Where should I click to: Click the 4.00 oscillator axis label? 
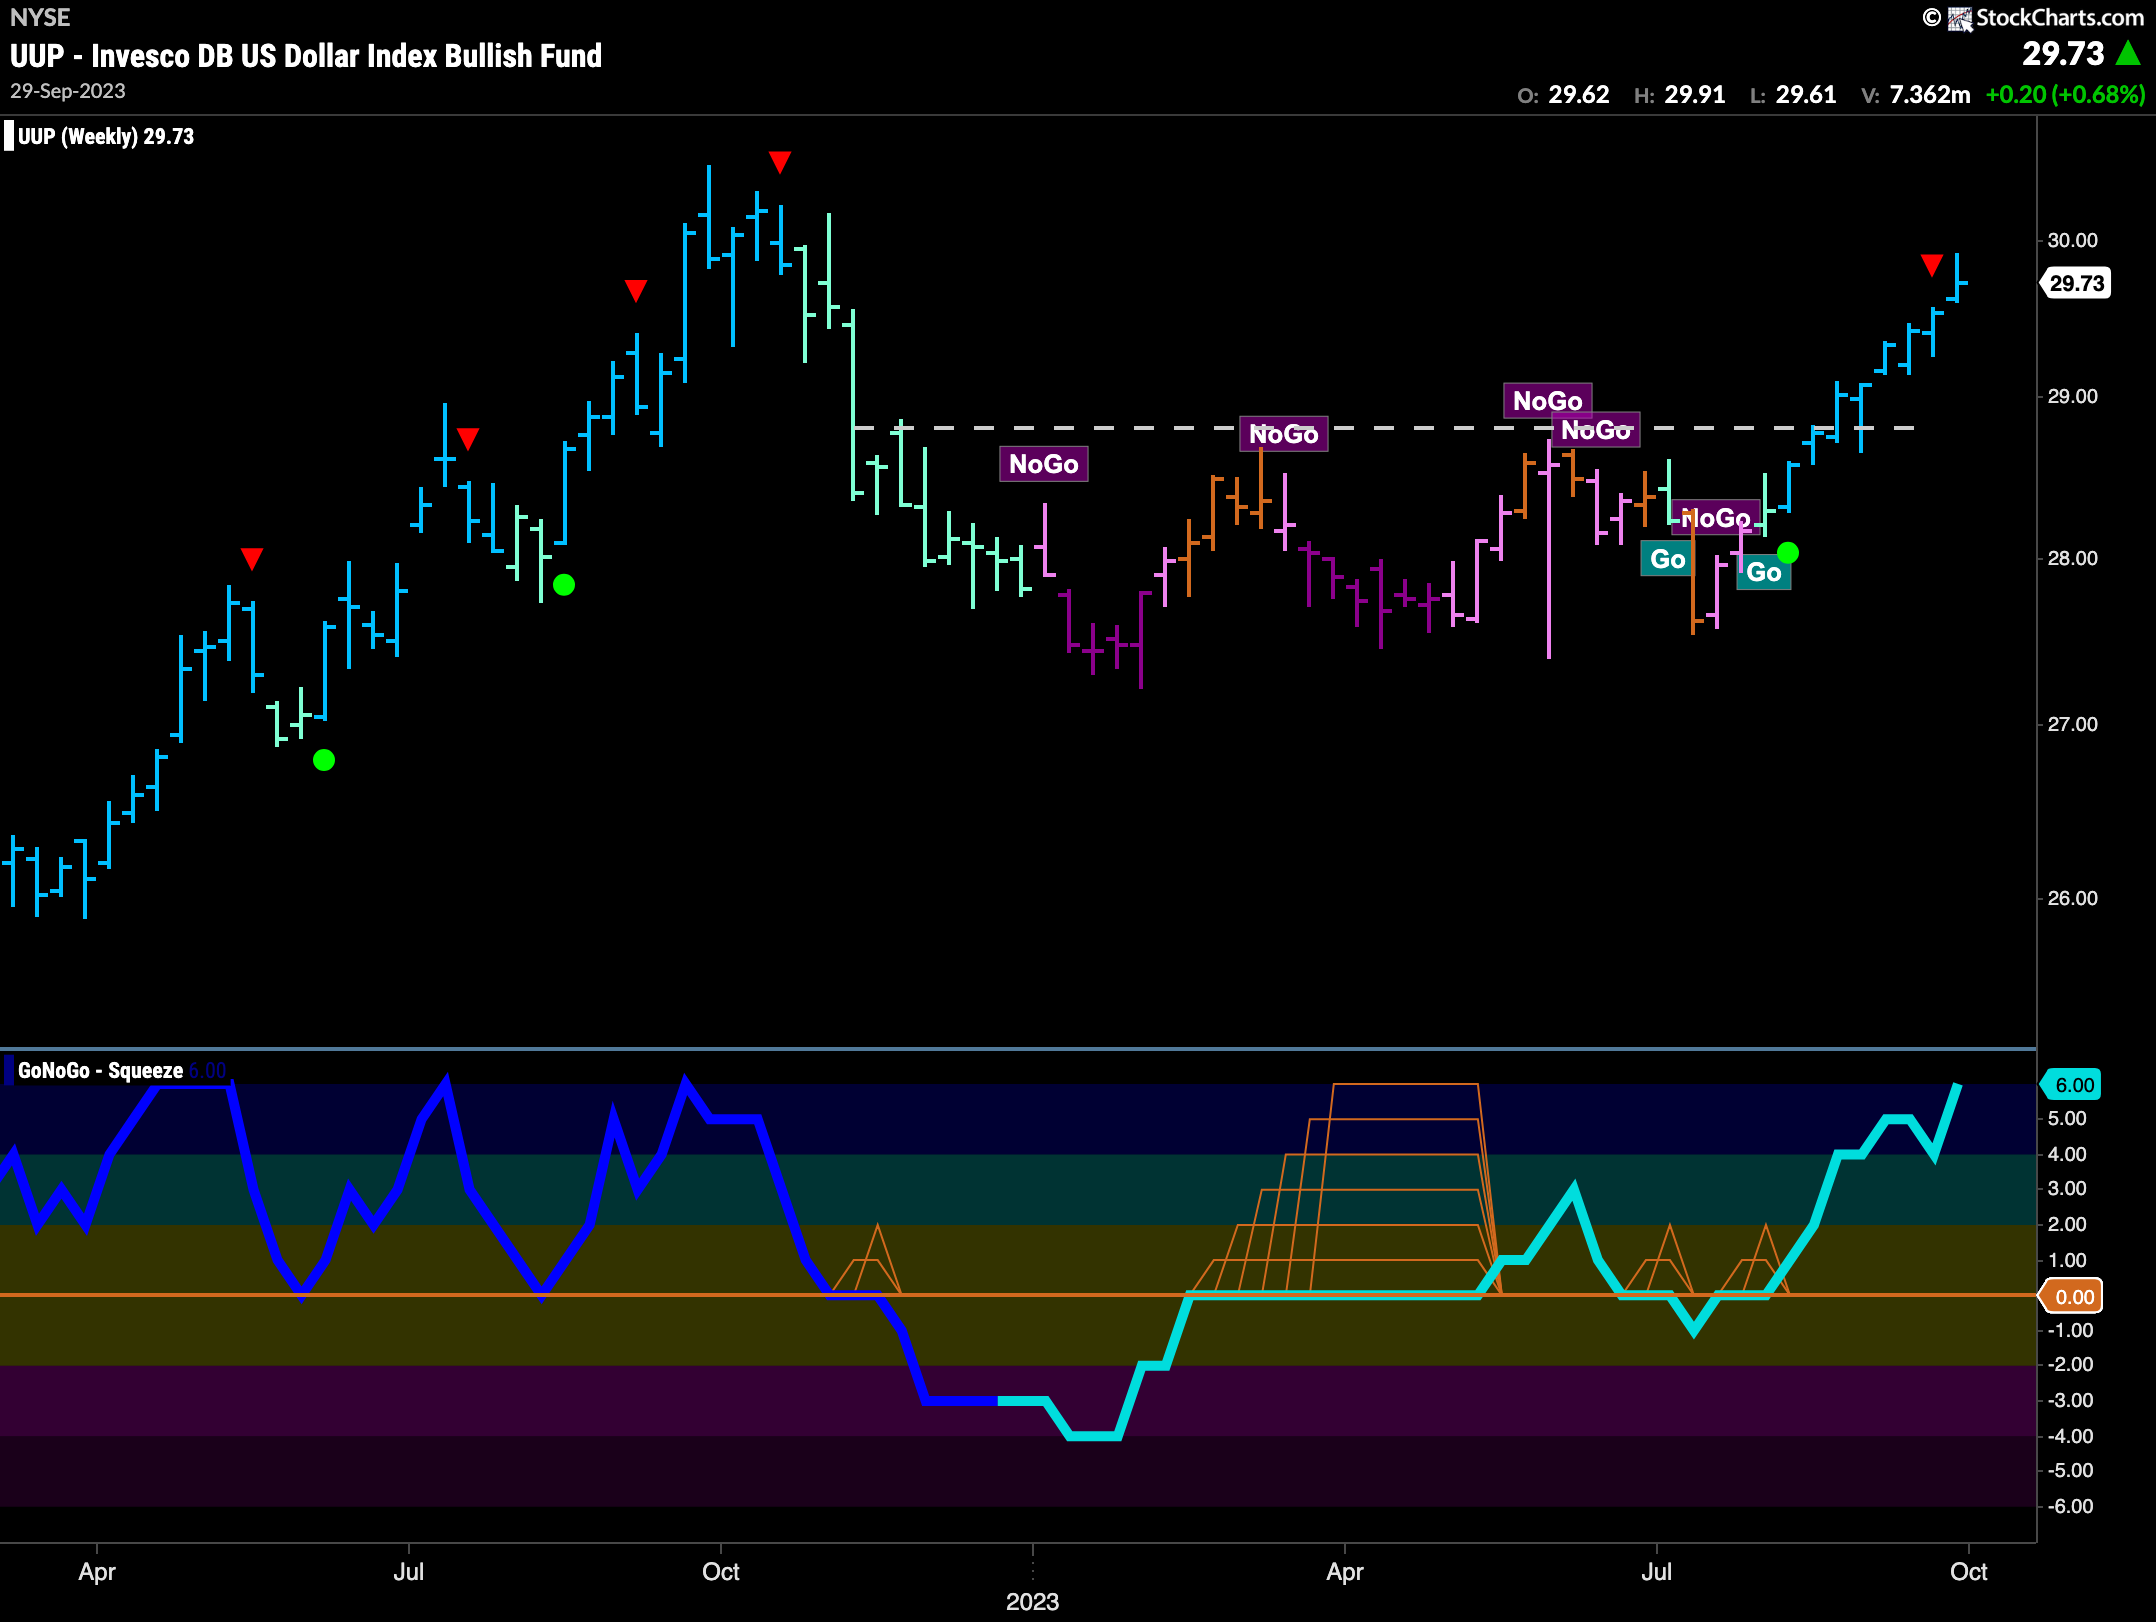tap(2067, 1154)
